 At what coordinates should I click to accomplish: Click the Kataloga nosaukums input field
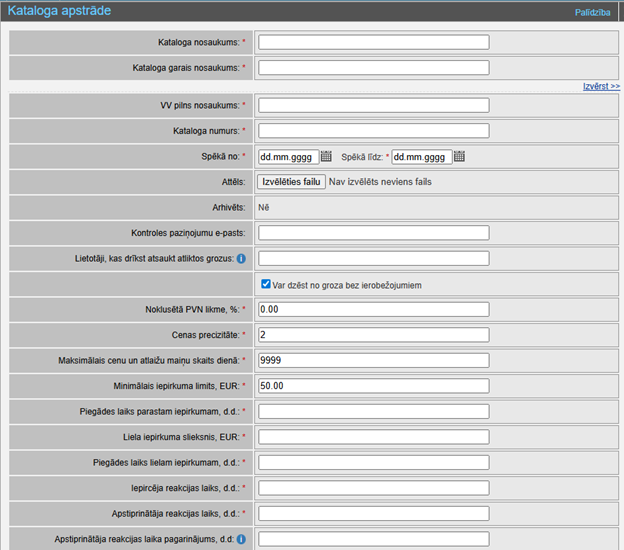pyautogui.click(x=373, y=42)
